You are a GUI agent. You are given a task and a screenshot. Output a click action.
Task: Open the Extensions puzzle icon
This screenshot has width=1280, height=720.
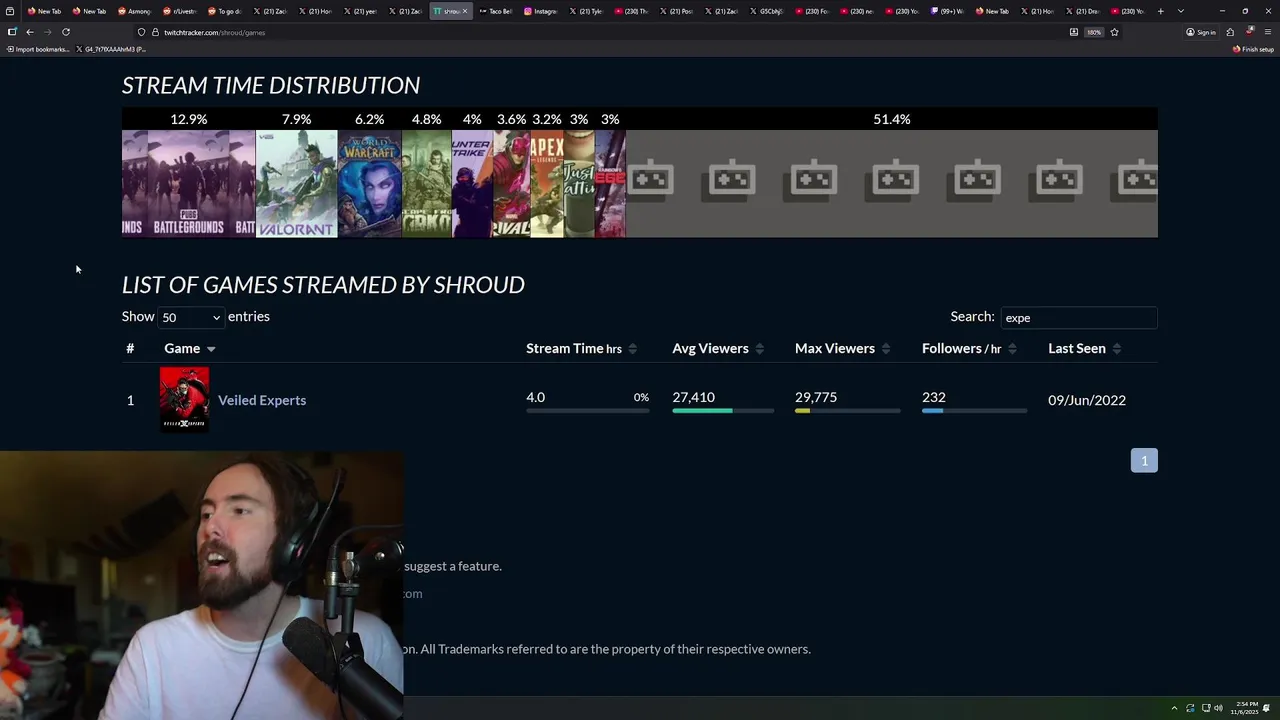click(1230, 32)
